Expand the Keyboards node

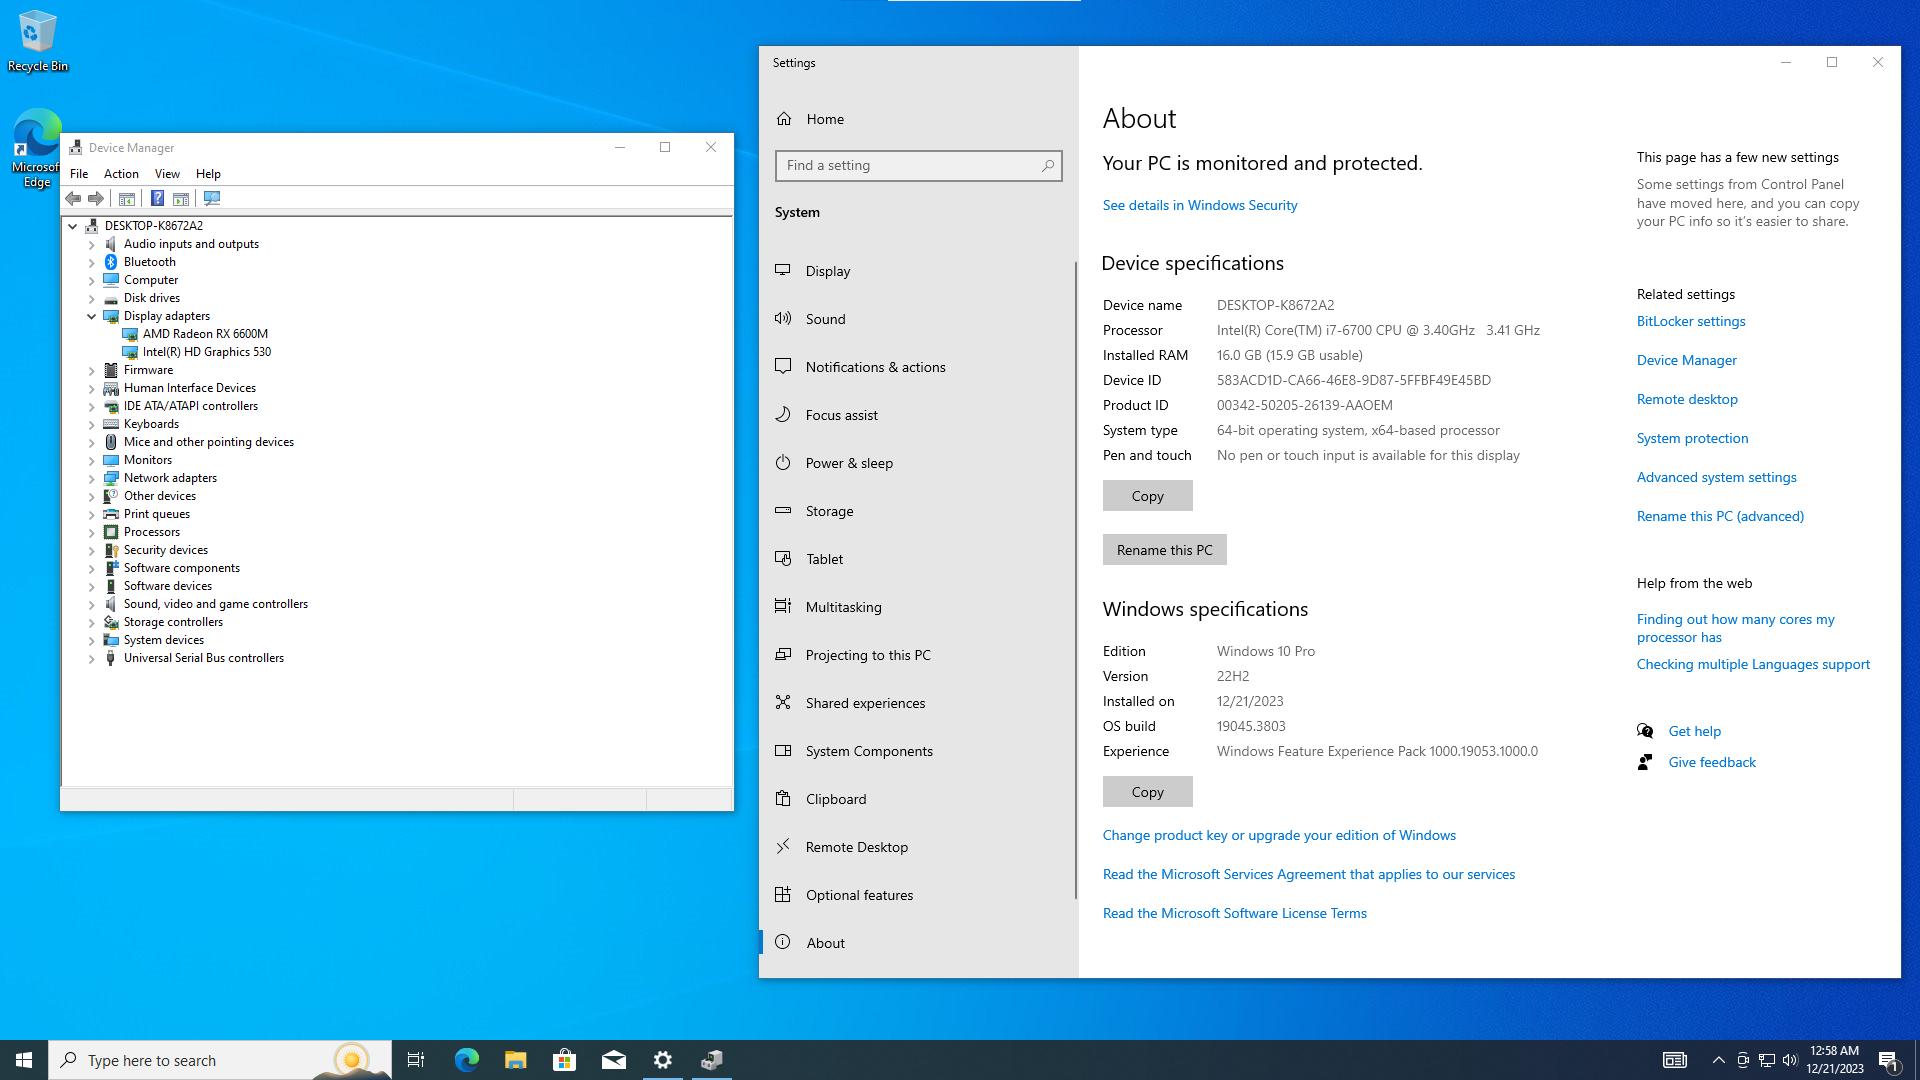pyautogui.click(x=92, y=424)
